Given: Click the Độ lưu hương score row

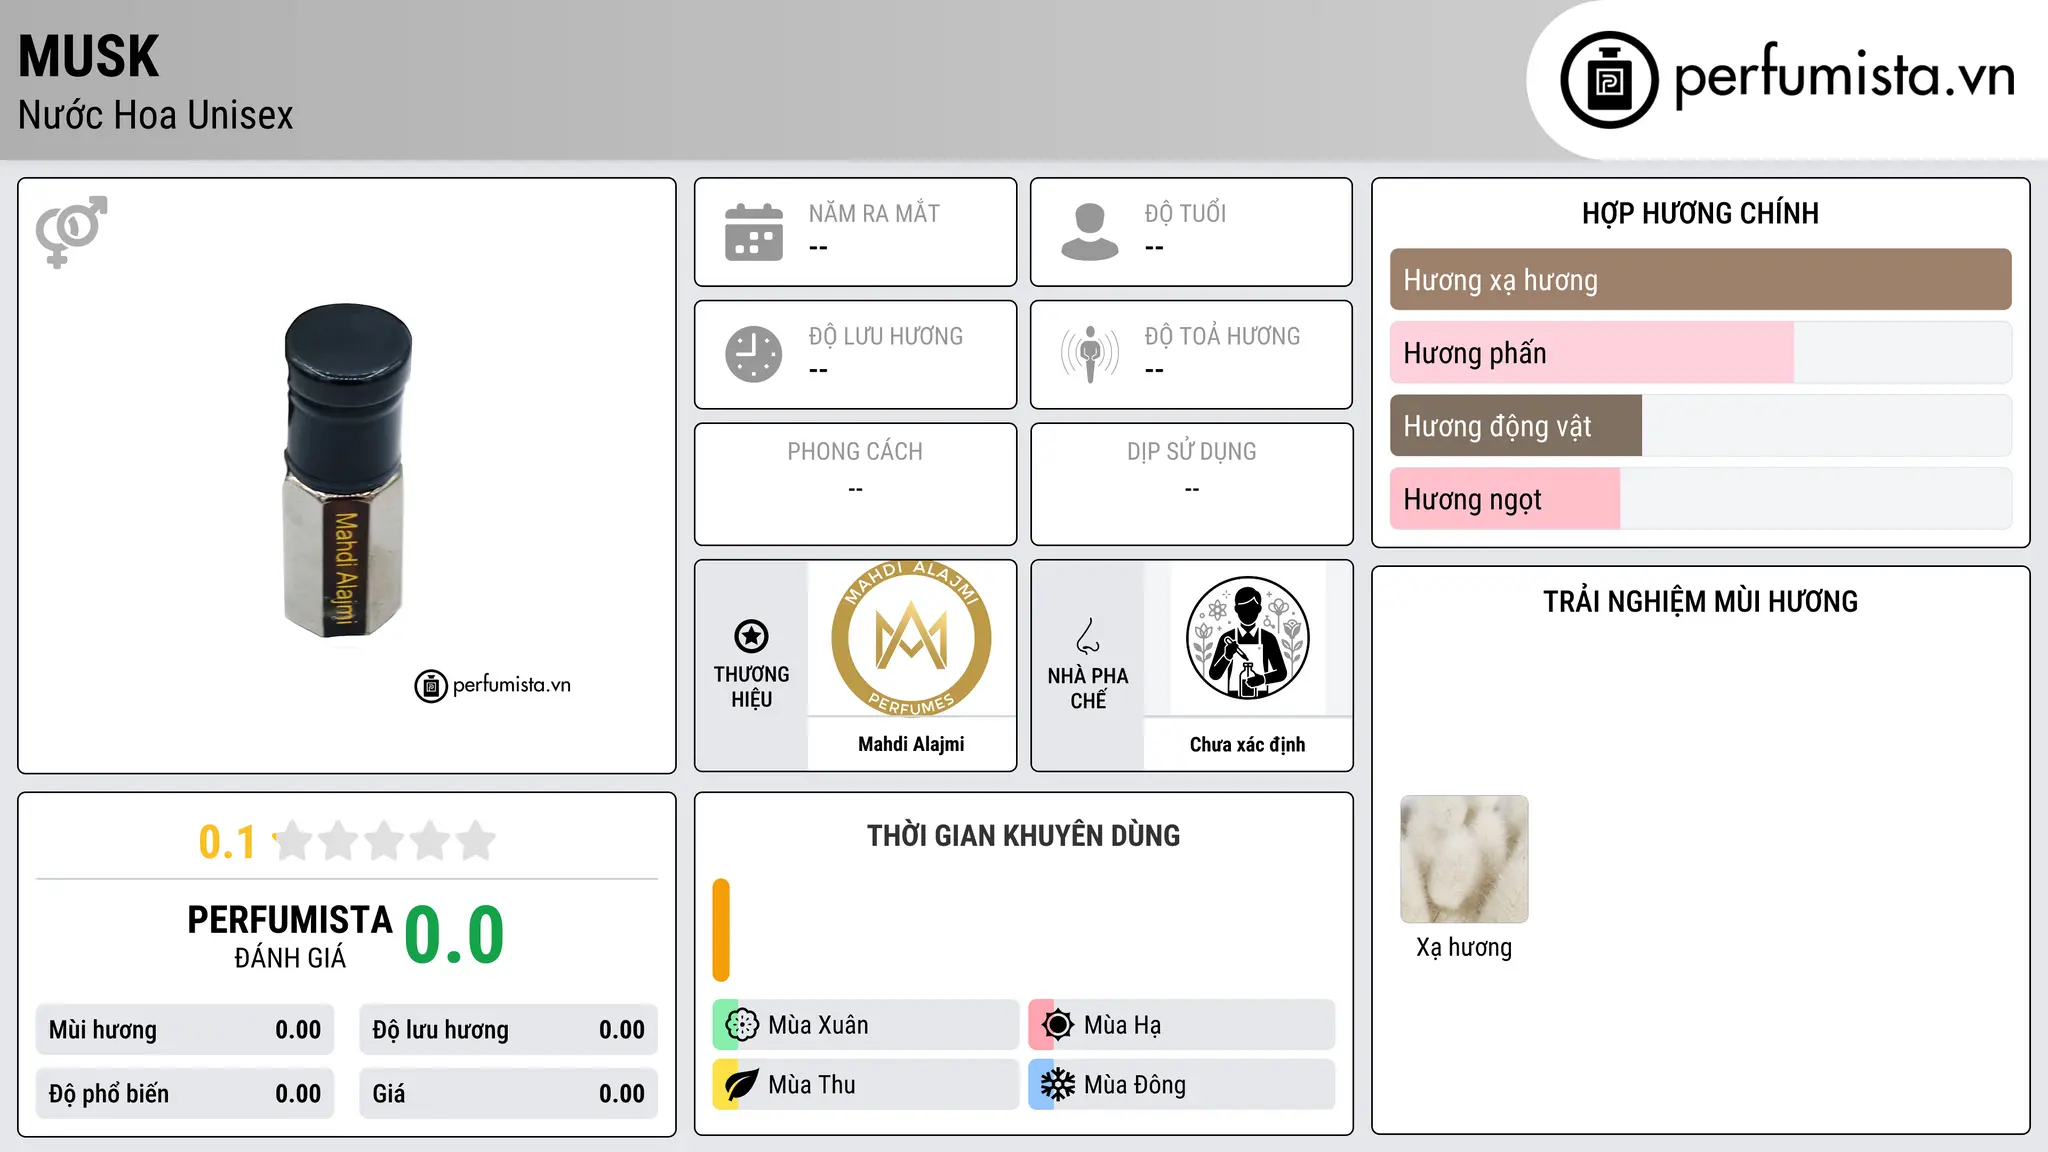Looking at the screenshot, I should (508, 1030).
